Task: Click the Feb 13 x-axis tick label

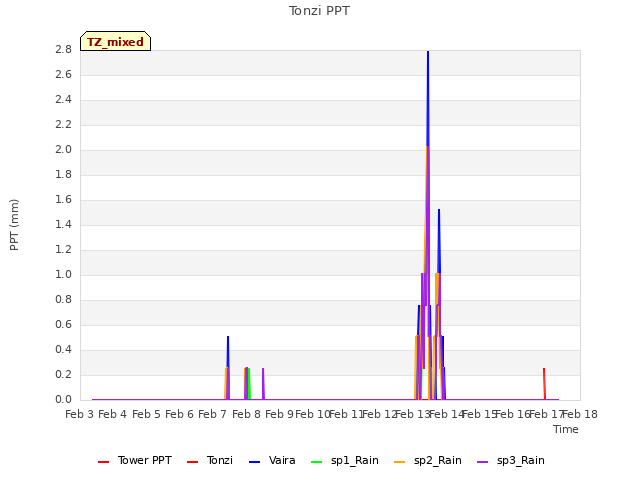Action: point(413,414)
